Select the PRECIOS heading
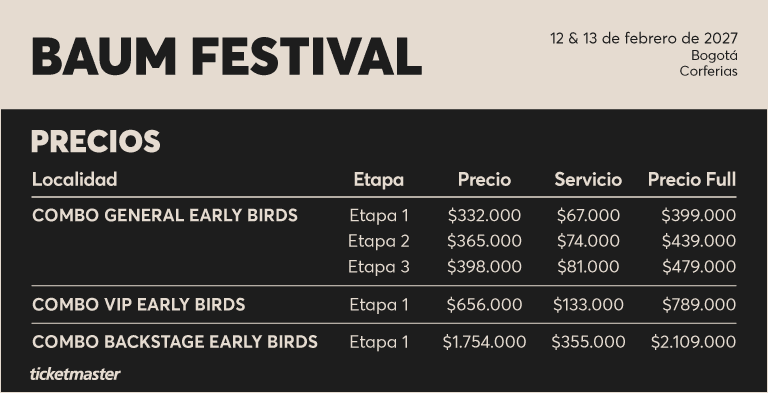This screenshot has height=393, width=768. 96,142
